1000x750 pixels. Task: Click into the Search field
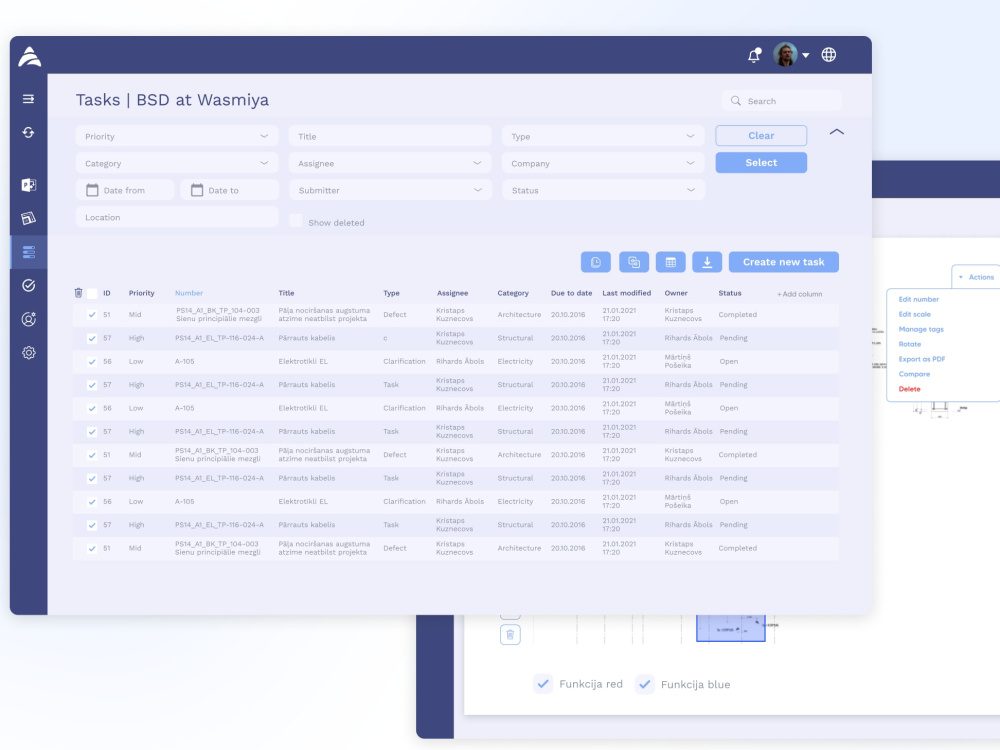(x=782, y=101)
